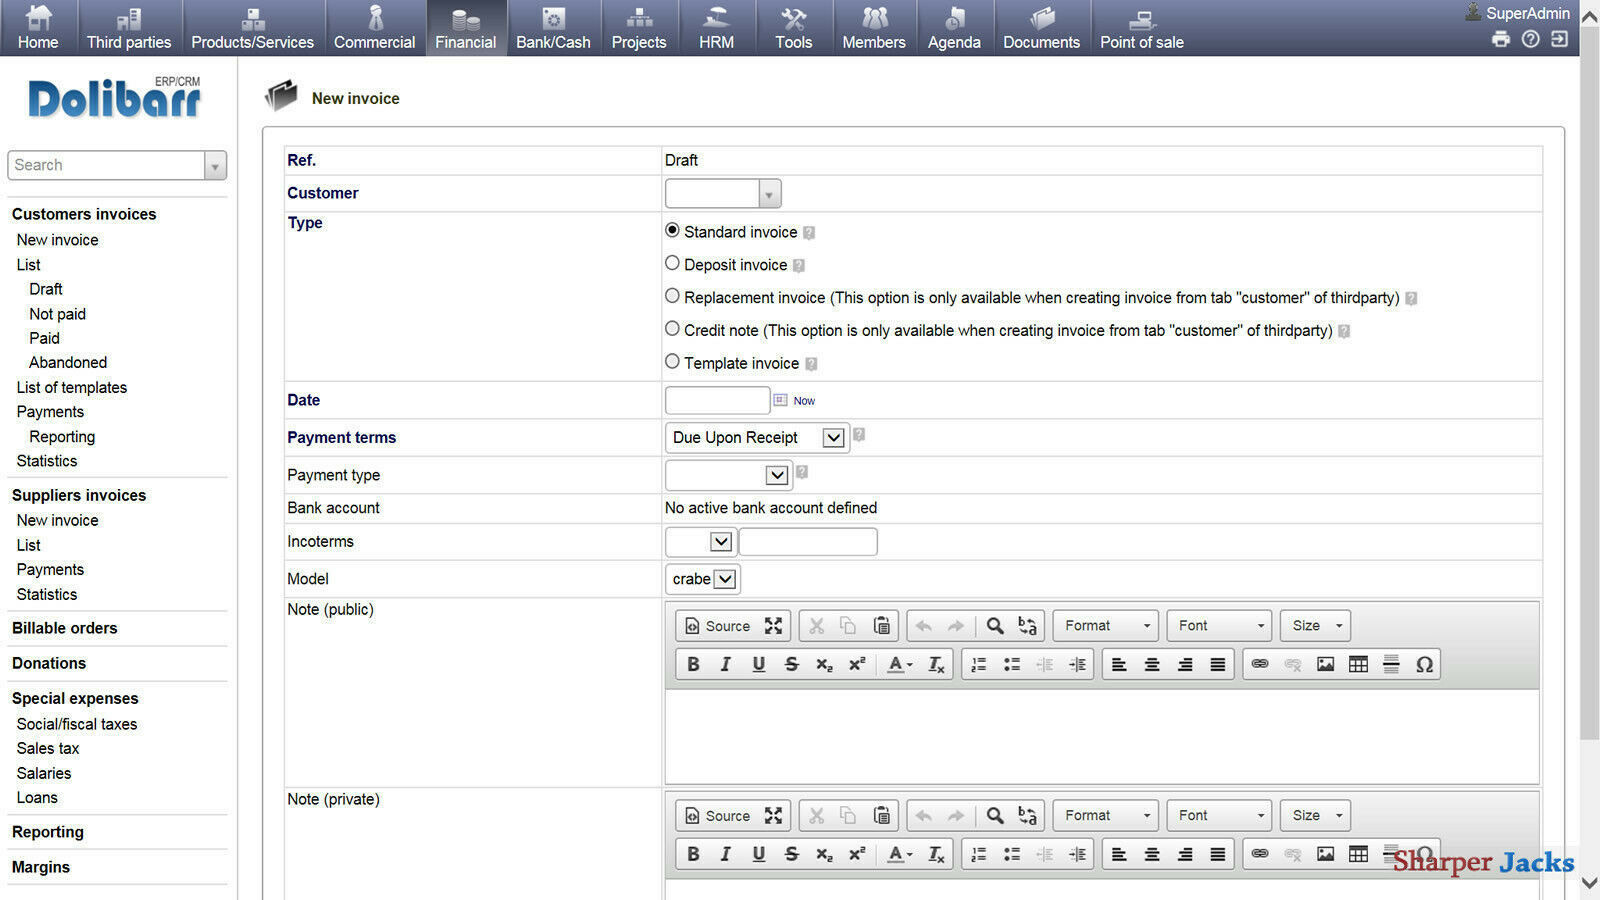Select Template invoice type
This screenshot has width=1600, height=900.
pyautogui.click(x=672, y=362)
